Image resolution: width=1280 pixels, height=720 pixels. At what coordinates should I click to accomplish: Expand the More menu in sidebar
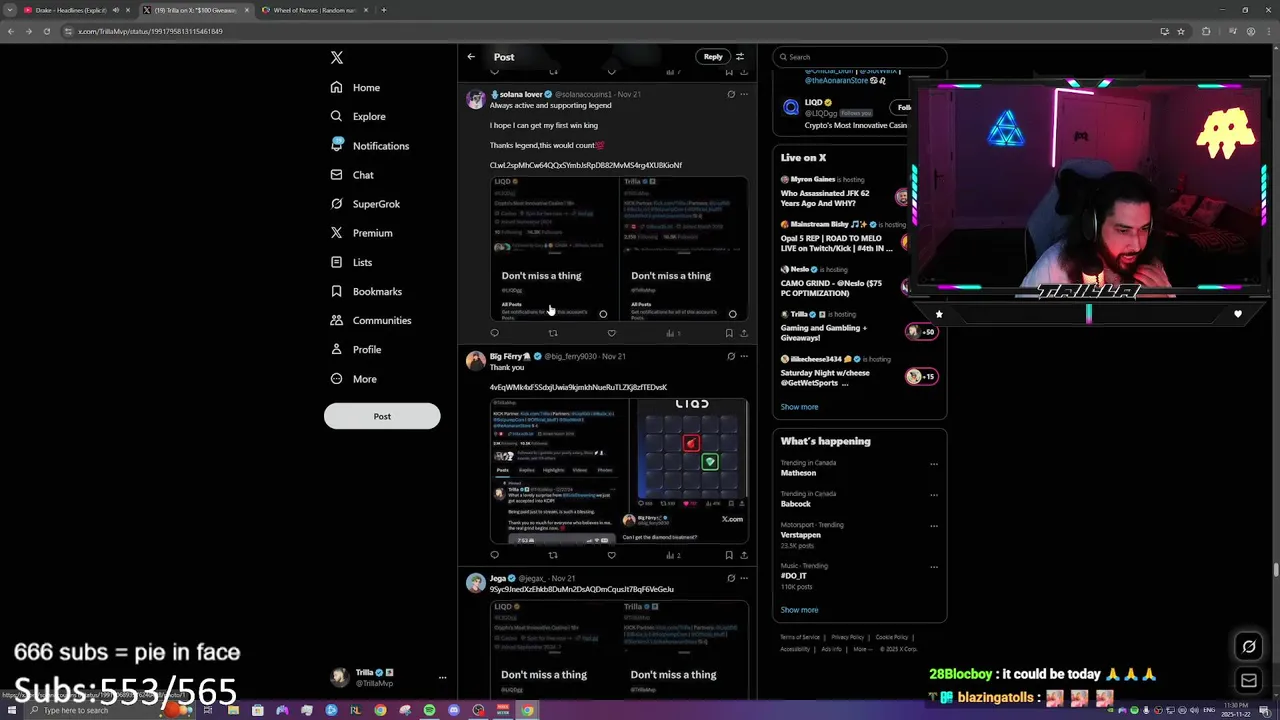[x=353, y=379]
